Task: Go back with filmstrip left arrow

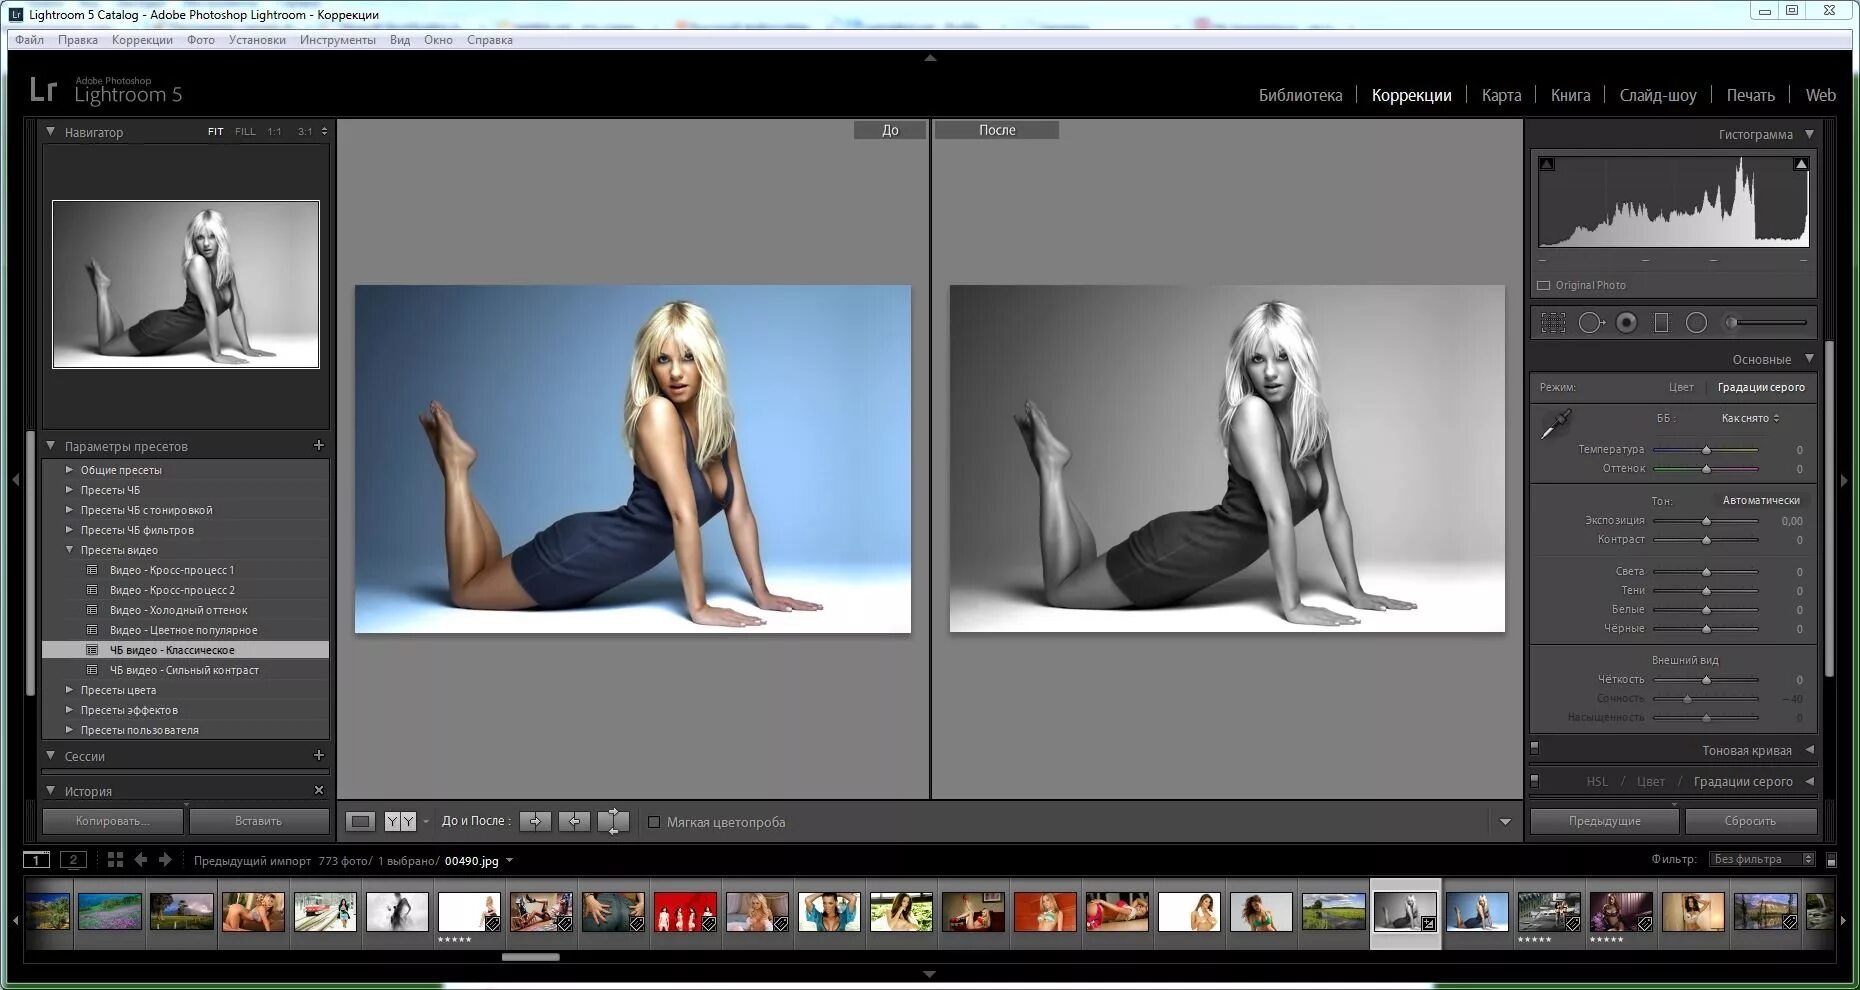Action: tap(141, 860)
